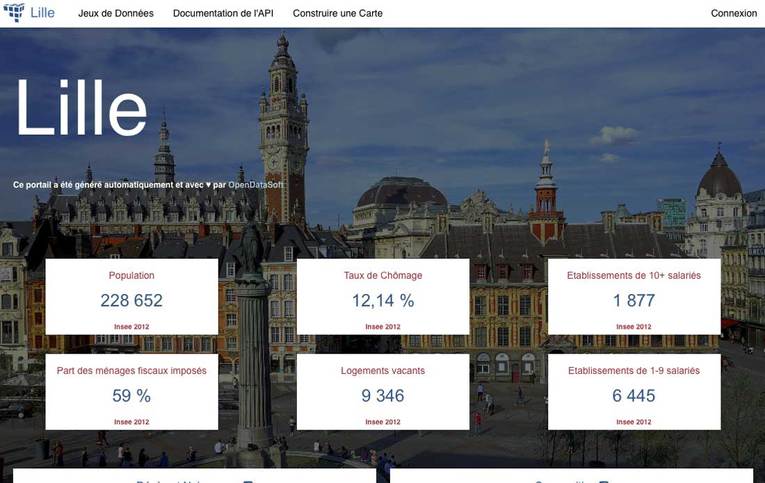
Task: Click the 9 346 vacant housing value
Action: click(x=382, y=396)
